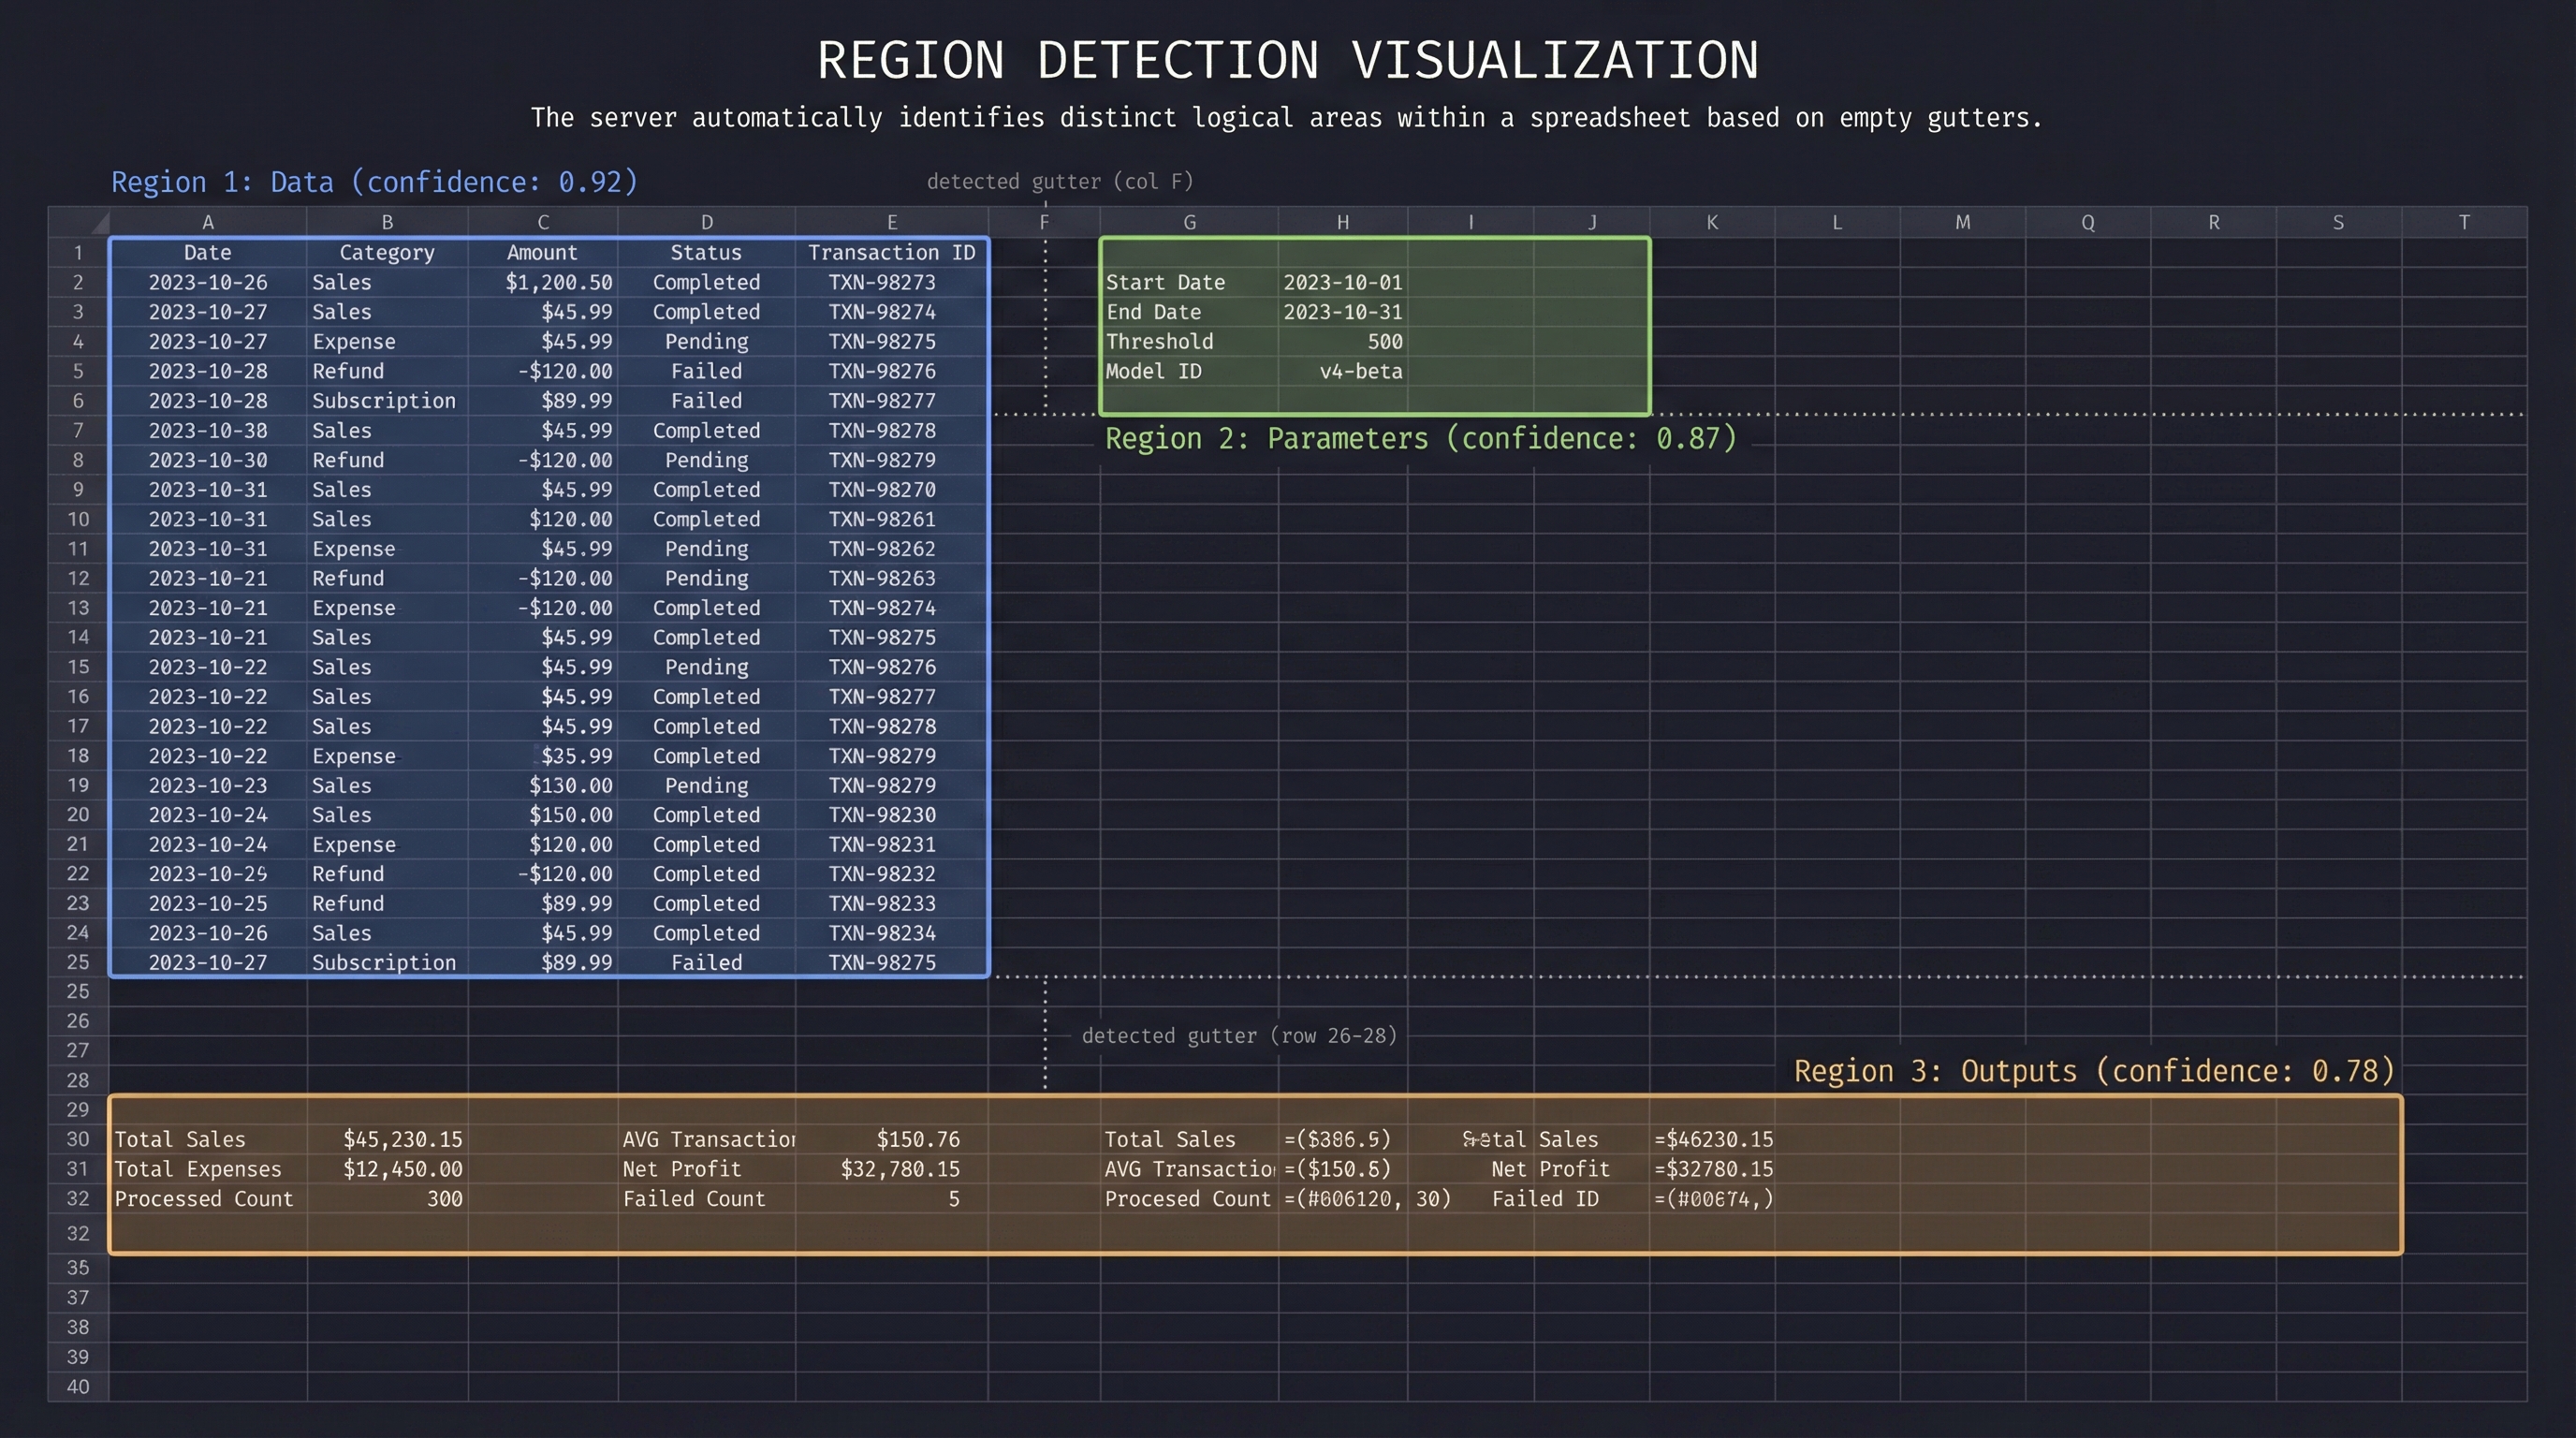Click the Region 3: Outputs label

pyautogui.click(x=2094, y=1071)
